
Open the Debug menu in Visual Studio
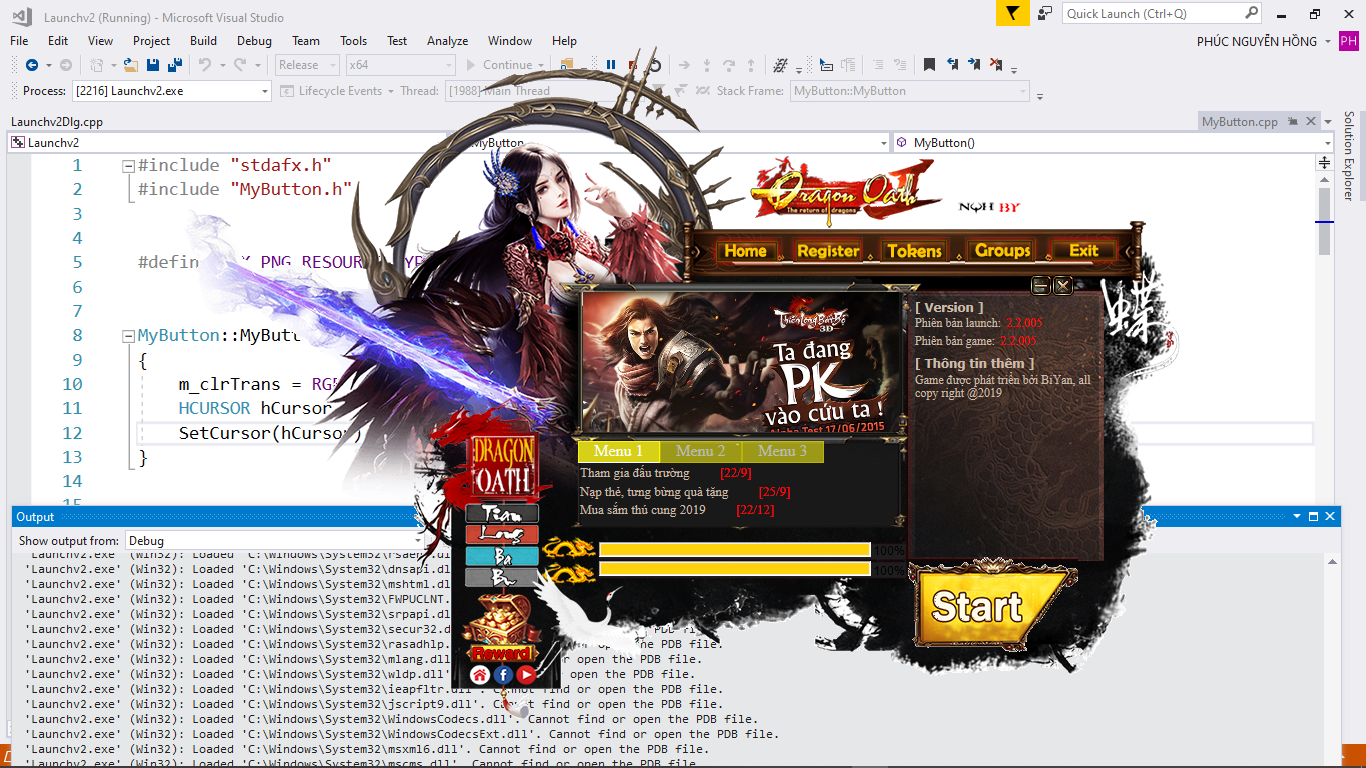pyautogui.click(x=254, y=41)
